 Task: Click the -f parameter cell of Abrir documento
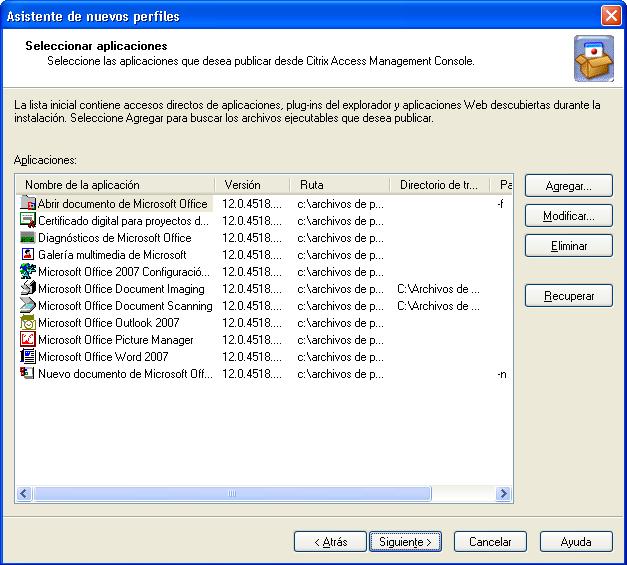coord(501,204)
